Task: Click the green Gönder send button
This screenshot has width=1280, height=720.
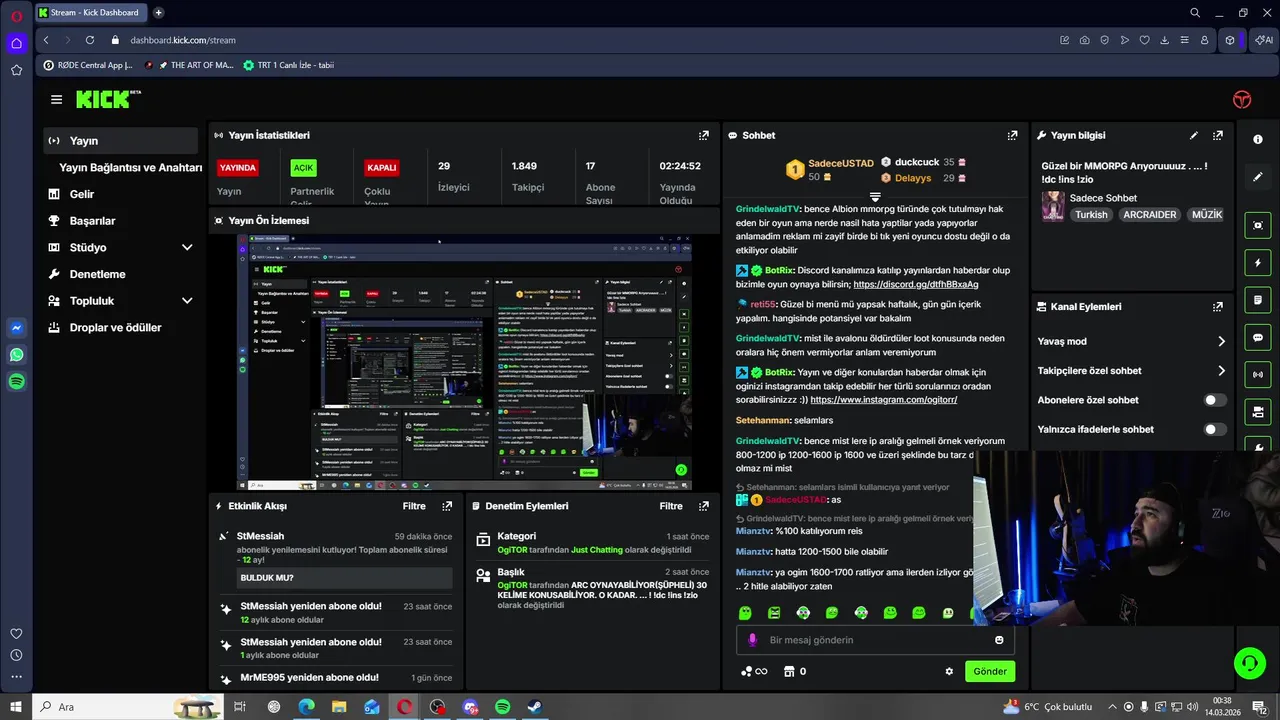Action: click(x=990, y=671)
